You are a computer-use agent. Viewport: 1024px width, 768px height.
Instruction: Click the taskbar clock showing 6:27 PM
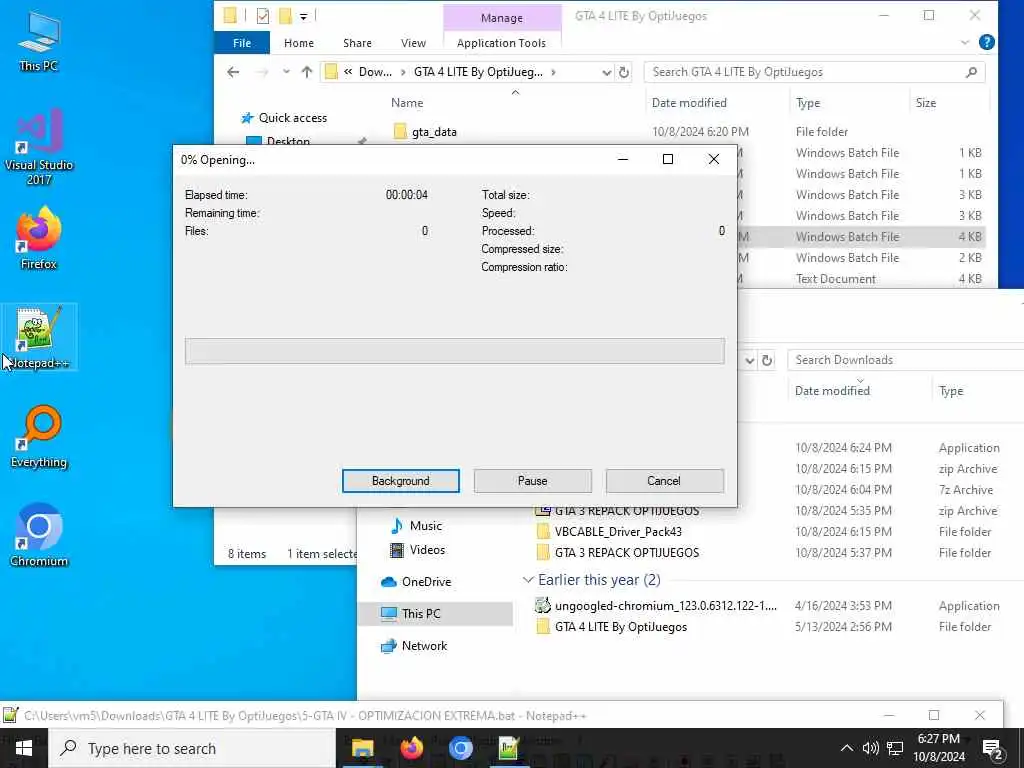938,748
